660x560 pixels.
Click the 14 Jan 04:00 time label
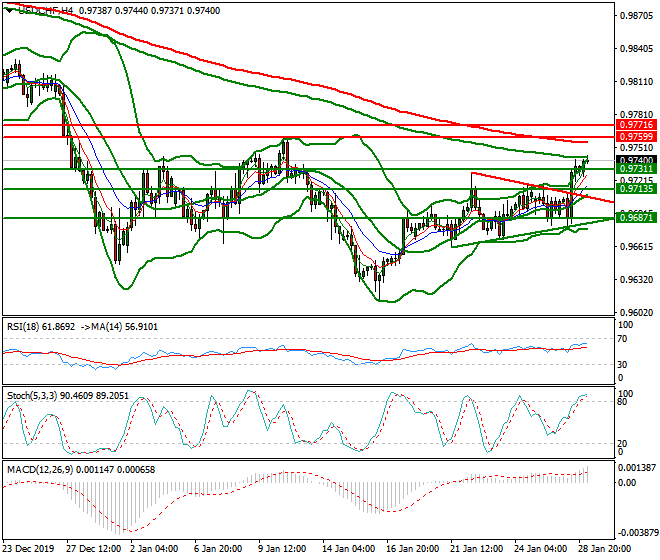[x=349, y=549]
